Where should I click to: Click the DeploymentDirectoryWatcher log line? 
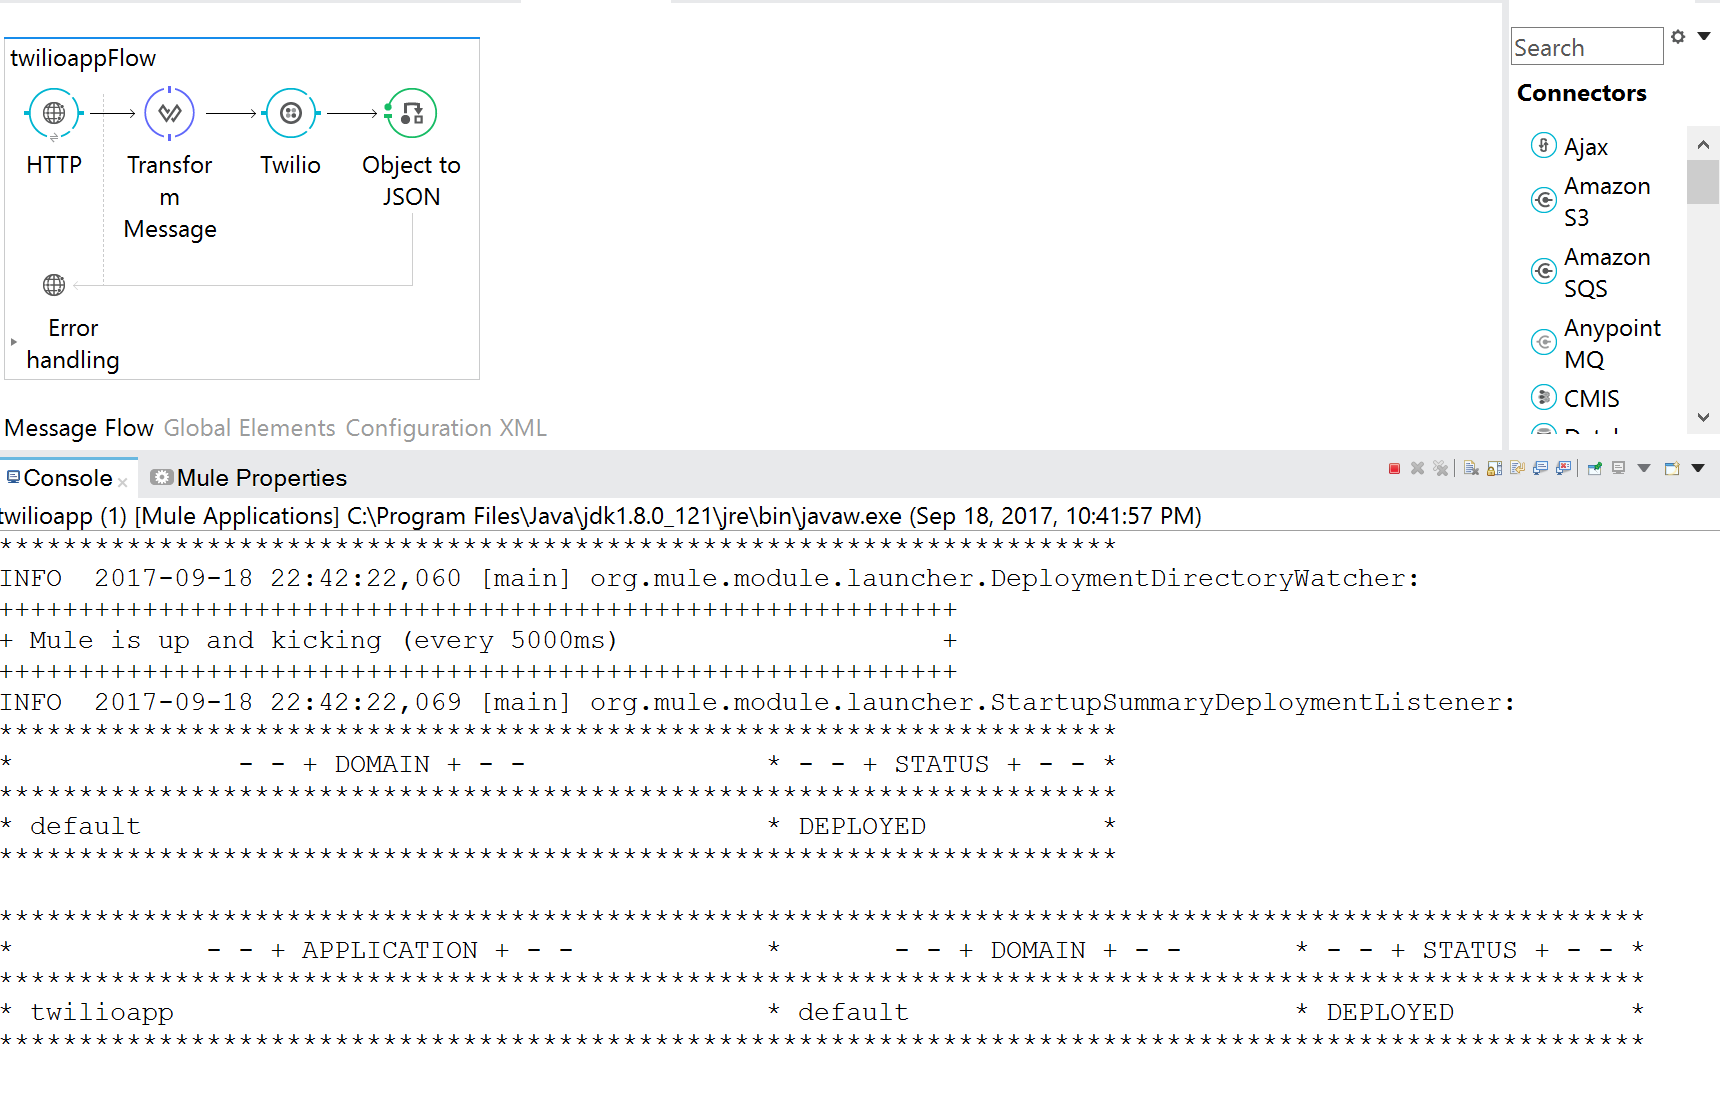click(x=710, y=578)
